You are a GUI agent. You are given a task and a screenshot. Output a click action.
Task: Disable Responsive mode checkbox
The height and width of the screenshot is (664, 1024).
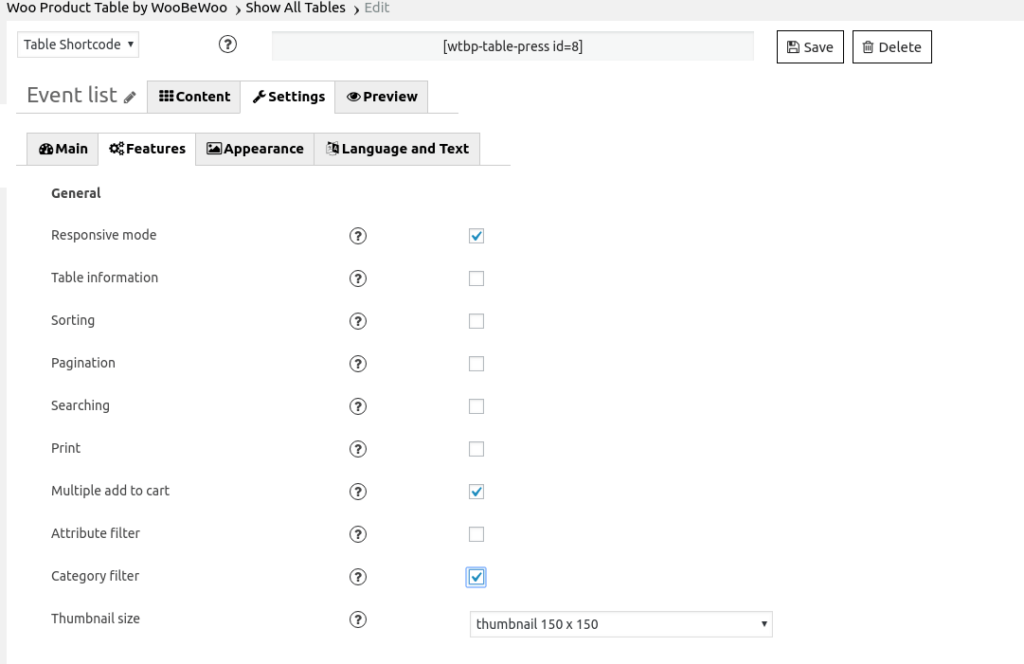tap(476, 236)
